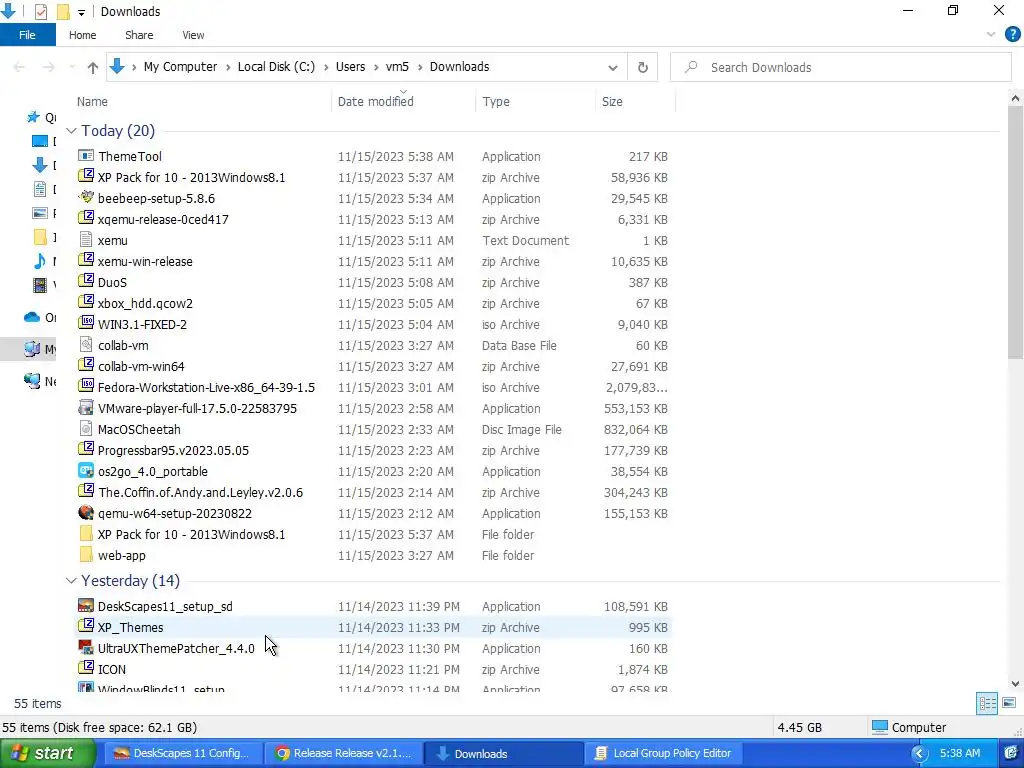Image resolution: width=1024 pixels, height=768 pixels.
Task: Refresh the Downloads folder view
Action: (x=643, y=67)
